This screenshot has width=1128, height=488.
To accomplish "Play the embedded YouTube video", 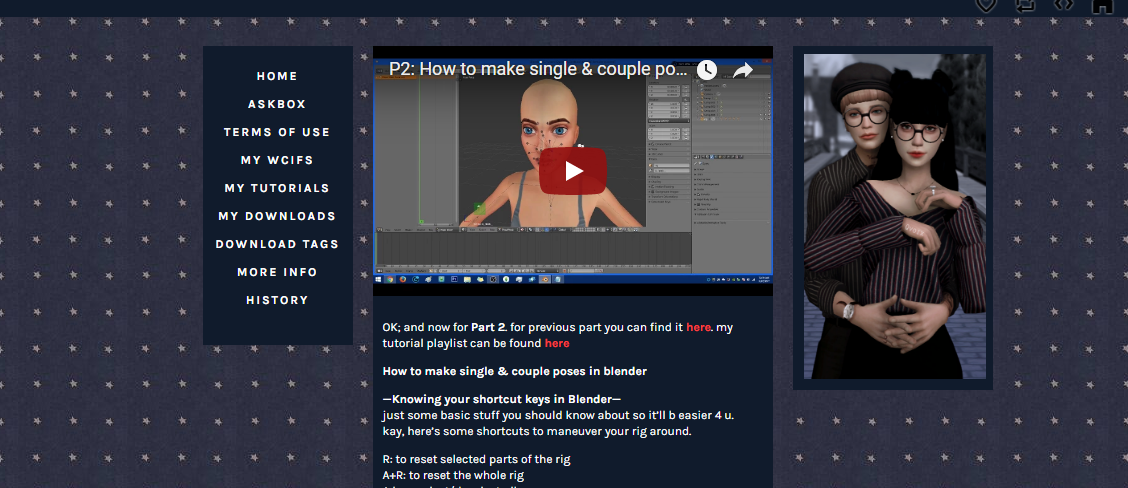I will tap(573, 171).
